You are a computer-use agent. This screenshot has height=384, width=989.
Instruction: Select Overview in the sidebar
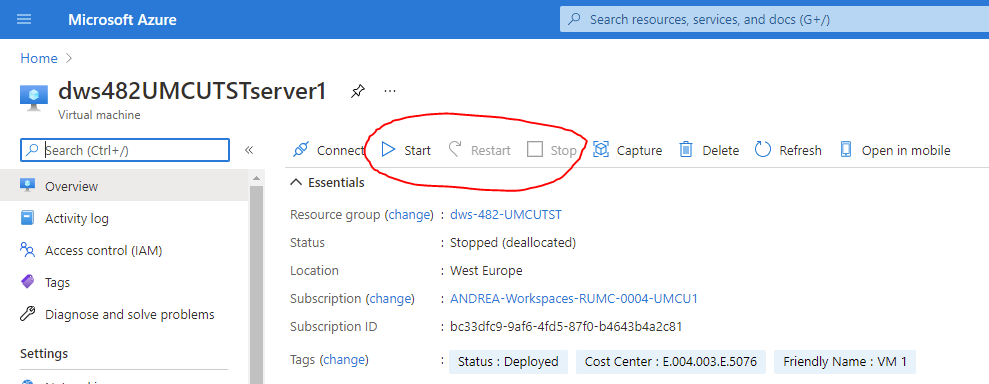pos(124,186)
